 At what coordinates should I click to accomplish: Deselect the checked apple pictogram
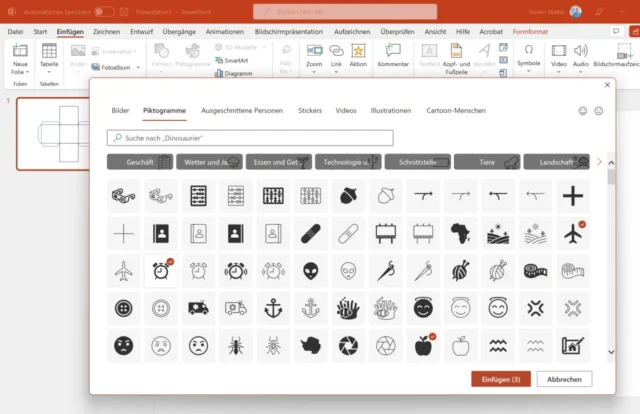(423, 346)
